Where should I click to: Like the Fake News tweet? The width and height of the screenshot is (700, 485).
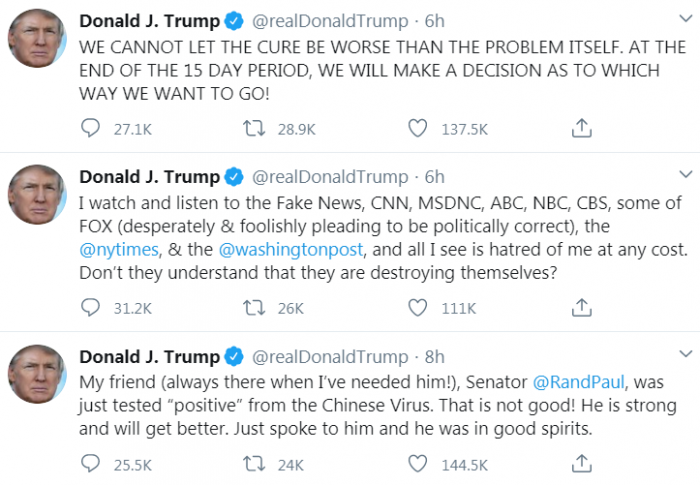point(419,308)
